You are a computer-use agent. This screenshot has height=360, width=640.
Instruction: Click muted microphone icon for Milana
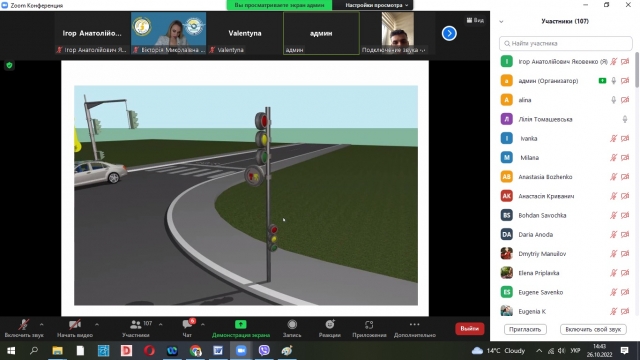(x=613, y=158)
